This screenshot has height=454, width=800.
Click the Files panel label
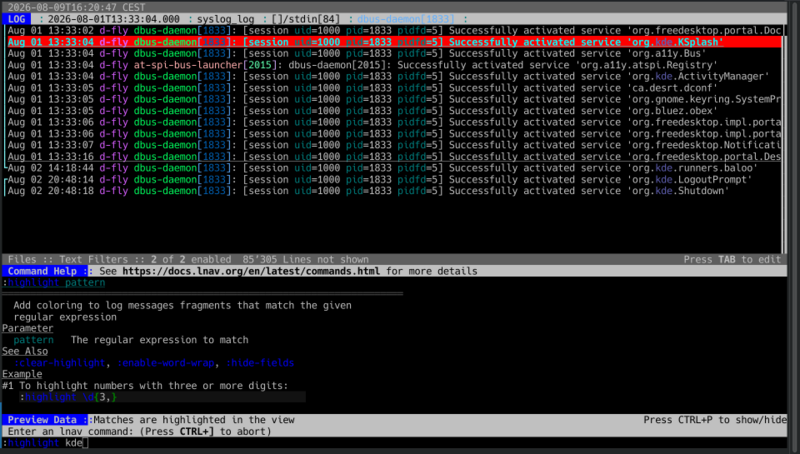21,260
